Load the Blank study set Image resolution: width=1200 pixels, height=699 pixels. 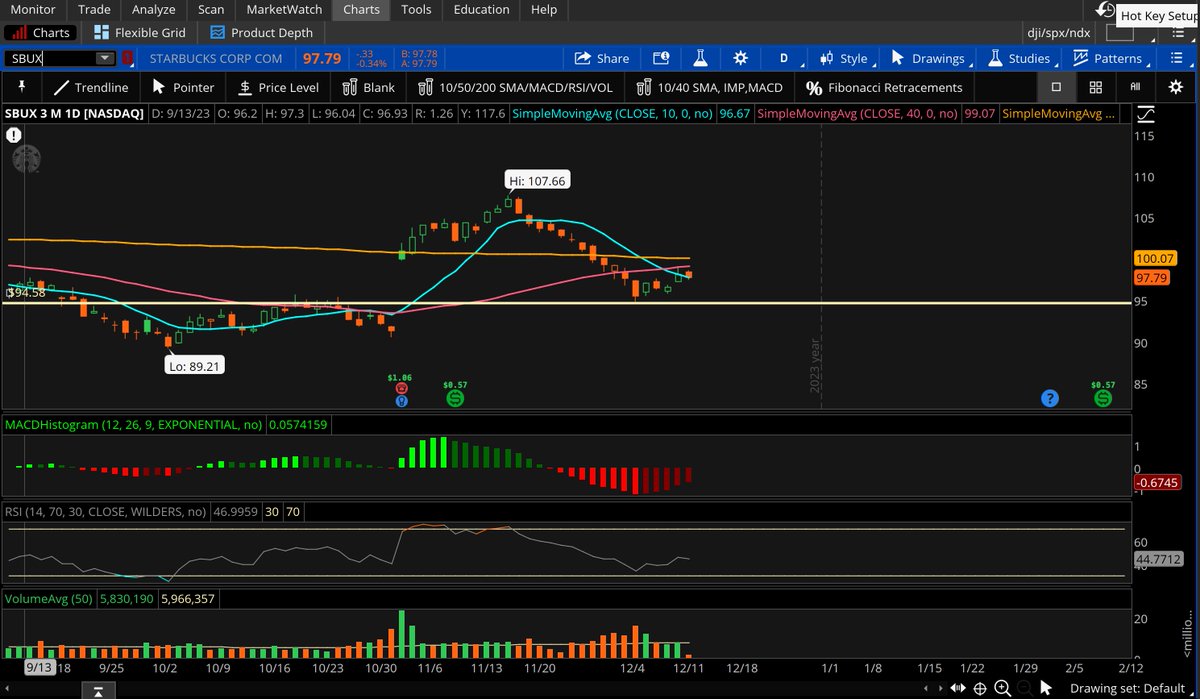click(x=369, y=87)
